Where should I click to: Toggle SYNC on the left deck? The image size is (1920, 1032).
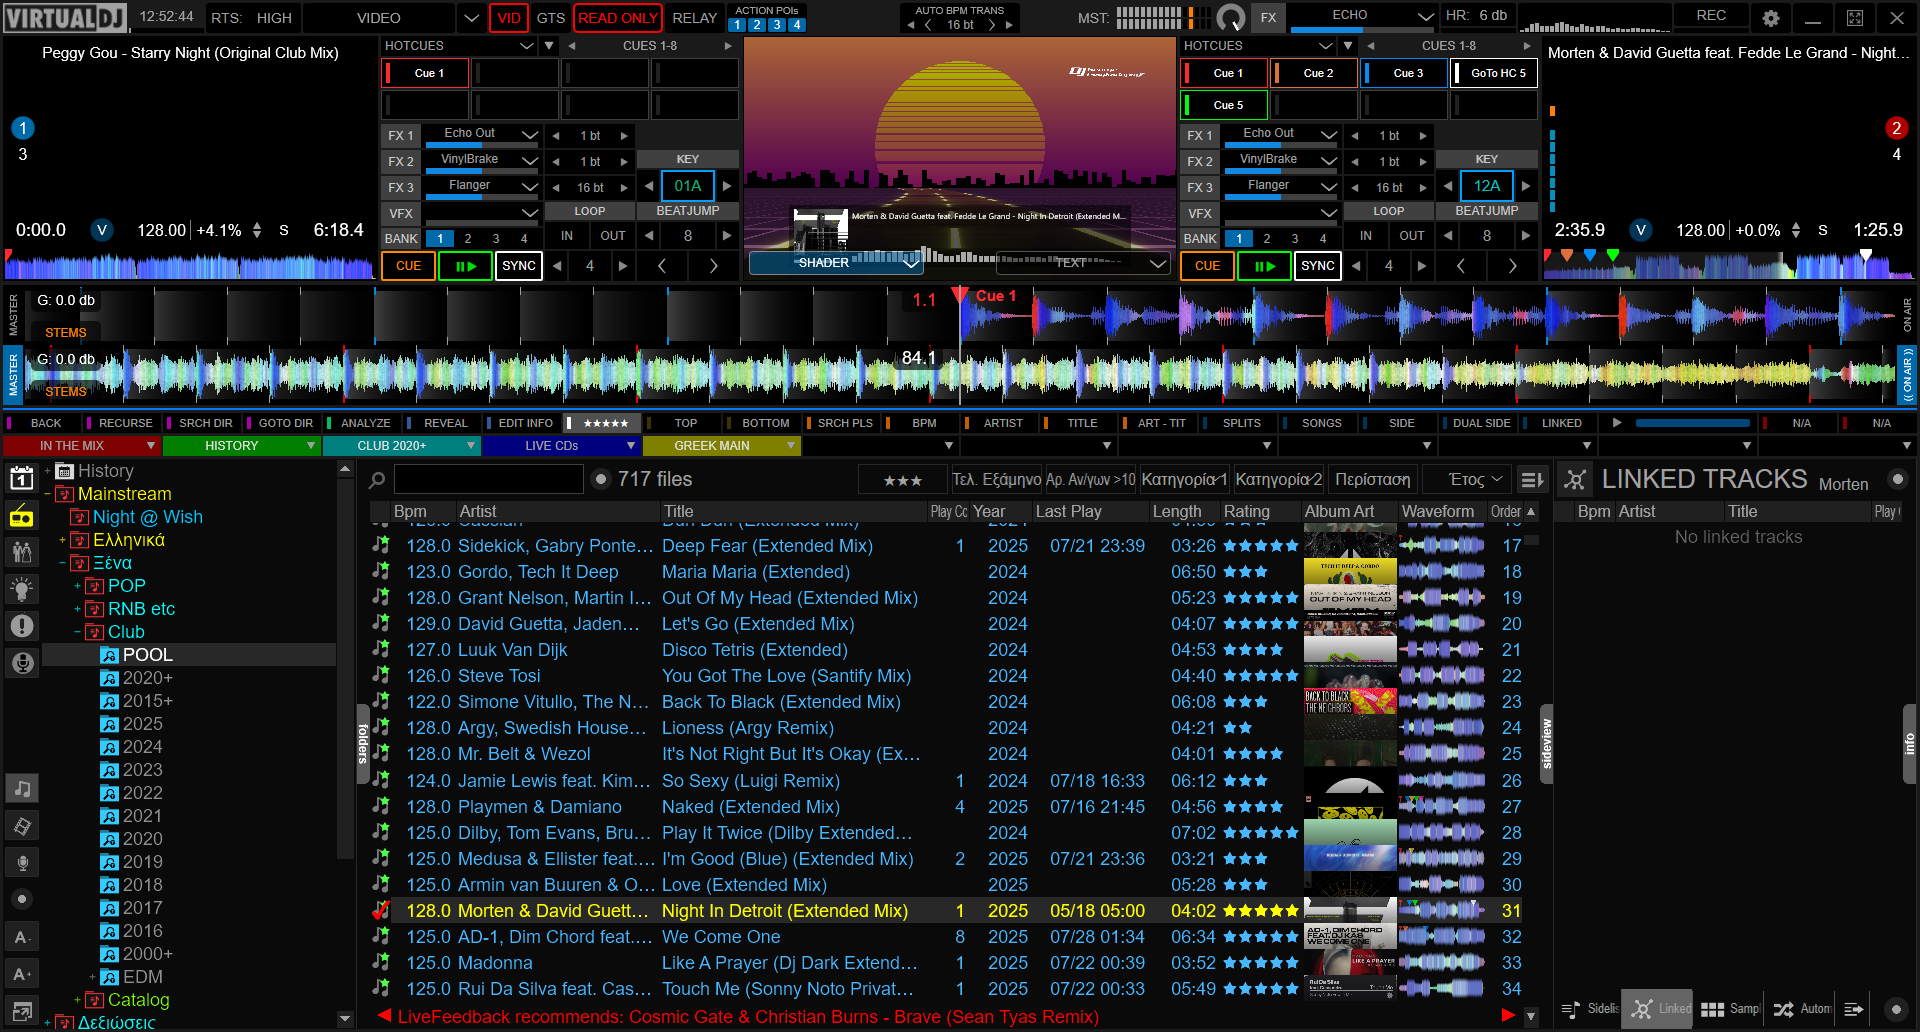point(518,266)
